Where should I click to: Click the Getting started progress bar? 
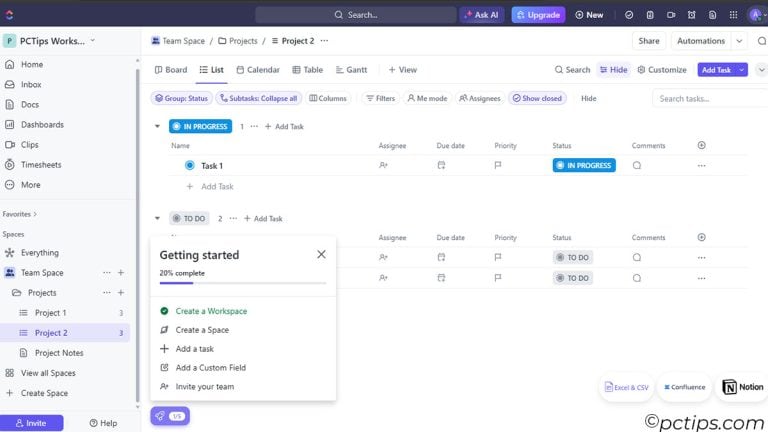coord(242,283)
